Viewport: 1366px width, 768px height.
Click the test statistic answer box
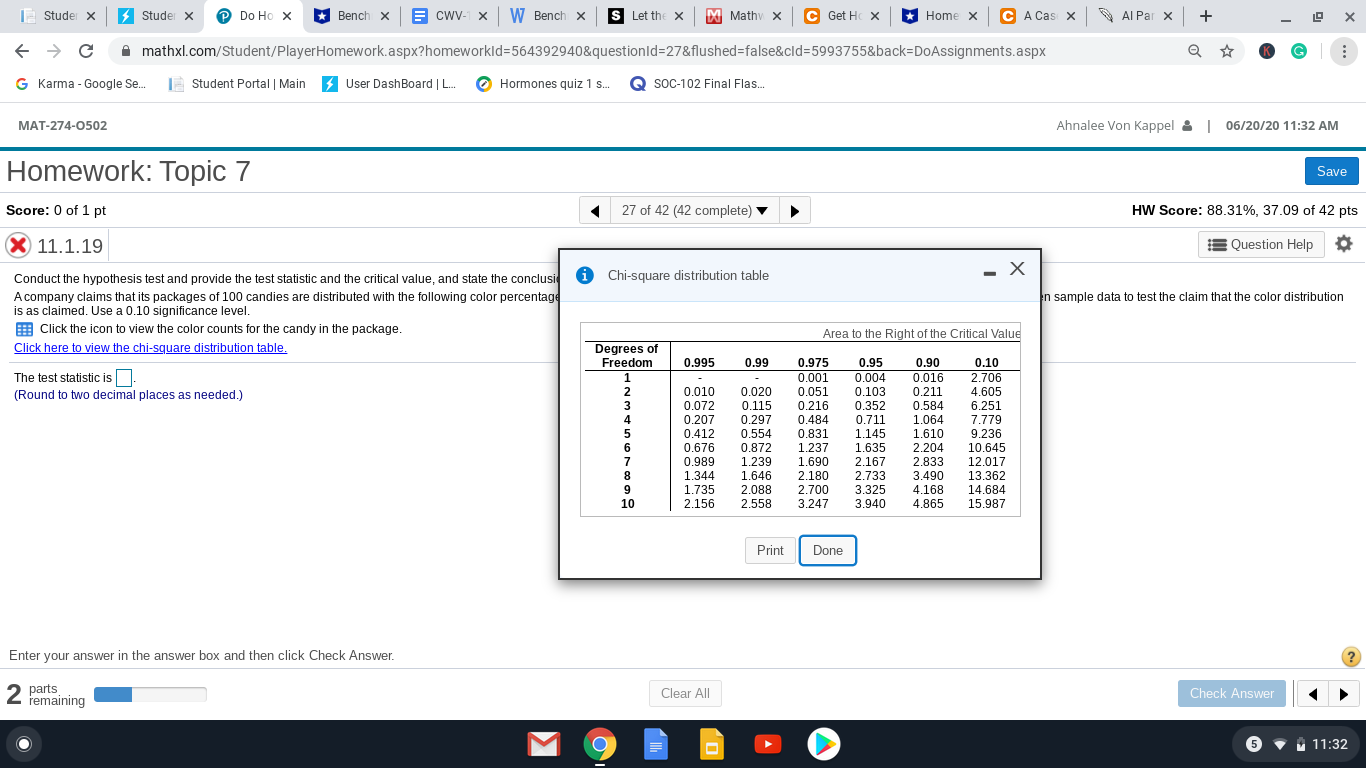[x=124, y=377]
